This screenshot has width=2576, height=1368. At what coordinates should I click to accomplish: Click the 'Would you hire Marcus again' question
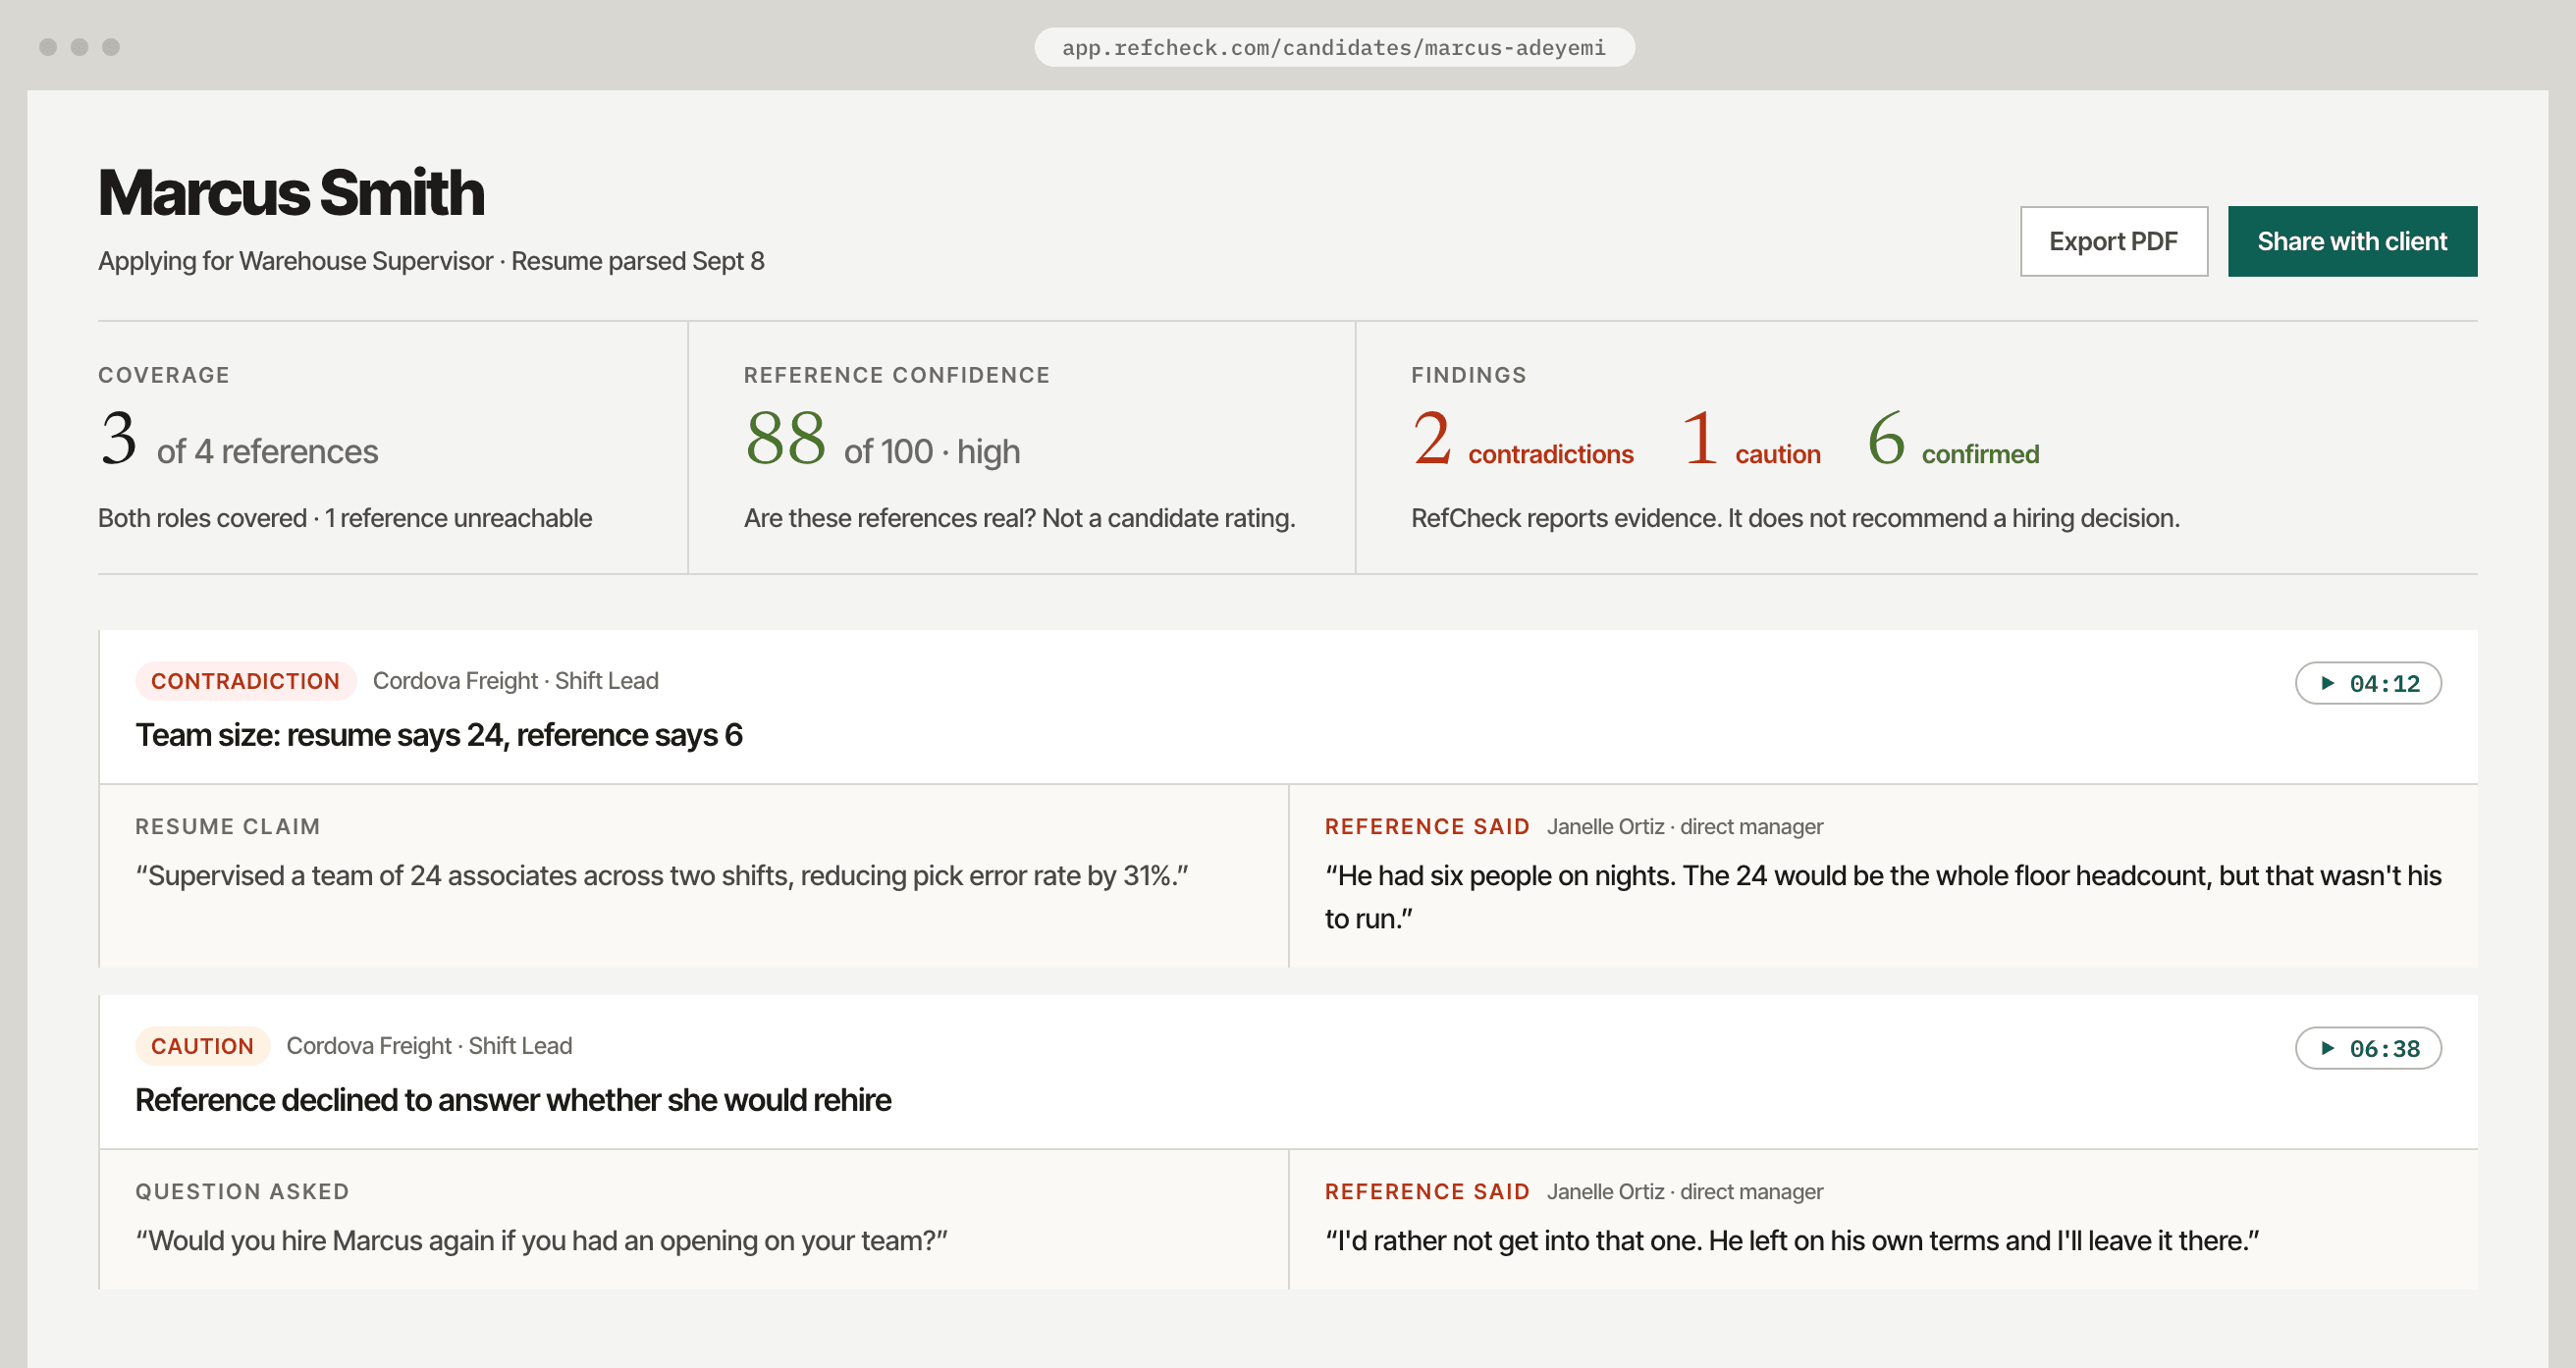[x=542, y=1241]
